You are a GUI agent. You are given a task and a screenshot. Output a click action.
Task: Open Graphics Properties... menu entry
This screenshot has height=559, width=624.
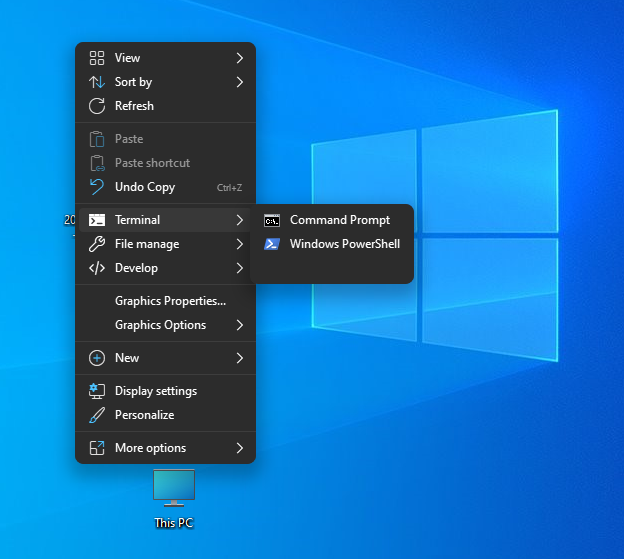pos(165,301)
